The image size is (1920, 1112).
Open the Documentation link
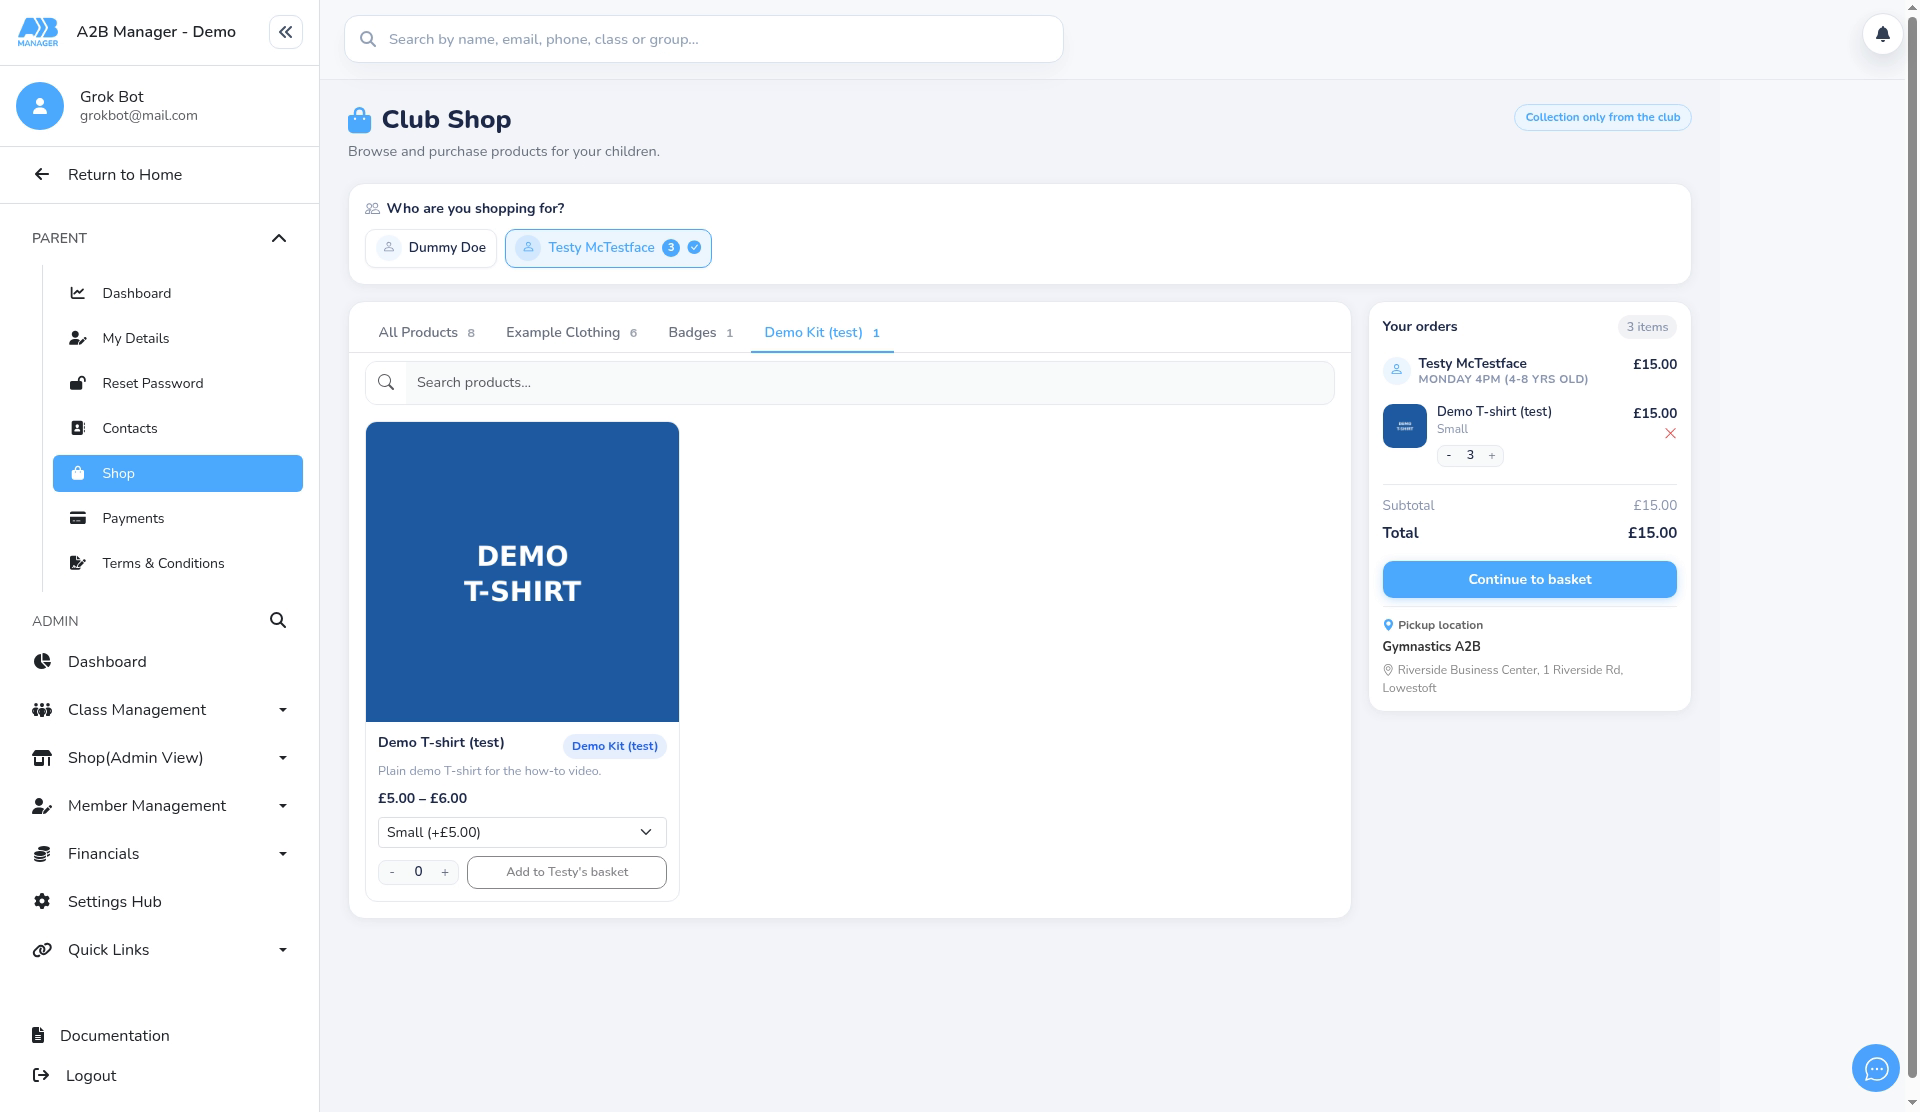pos(100,1036)
